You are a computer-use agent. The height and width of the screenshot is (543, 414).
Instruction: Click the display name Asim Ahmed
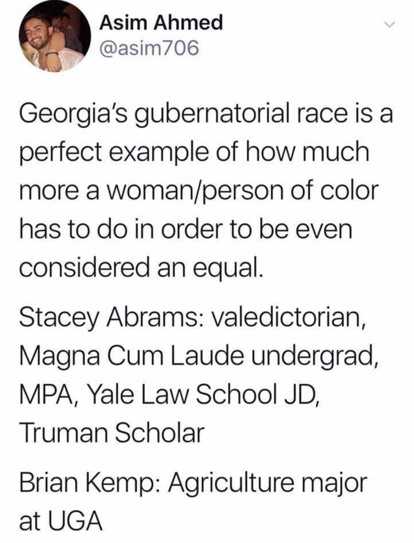pyautogui.click(x=161, y=24)
